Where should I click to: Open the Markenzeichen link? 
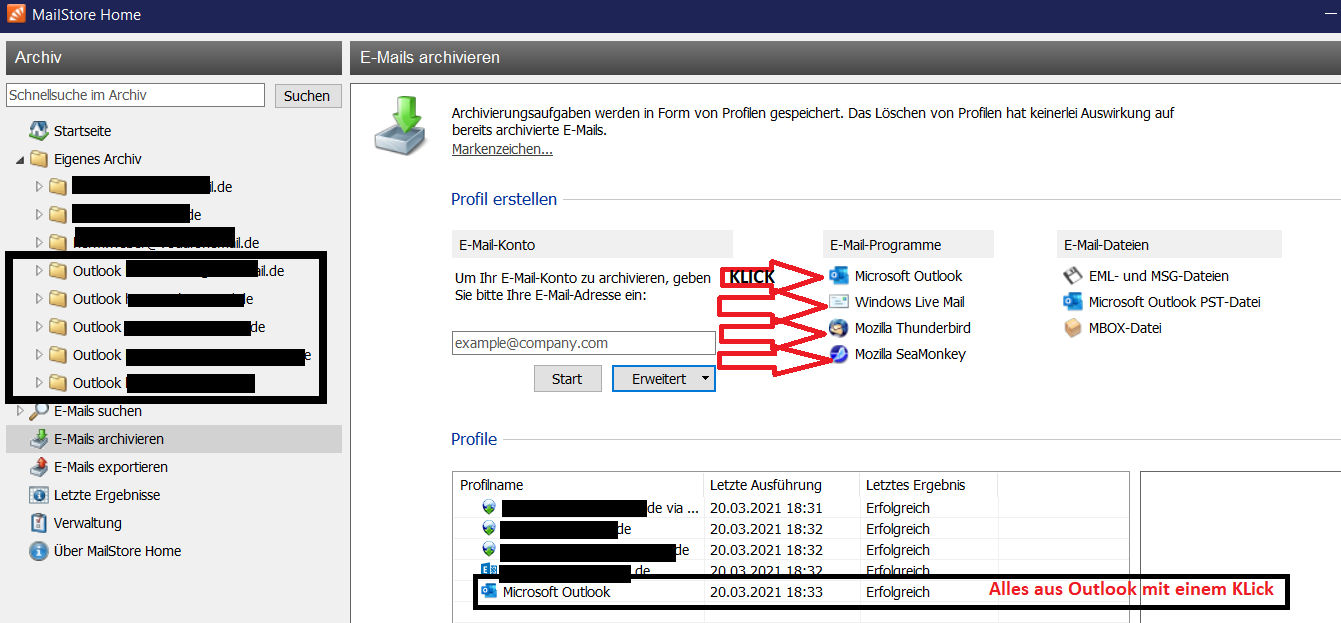pos(502,149)
